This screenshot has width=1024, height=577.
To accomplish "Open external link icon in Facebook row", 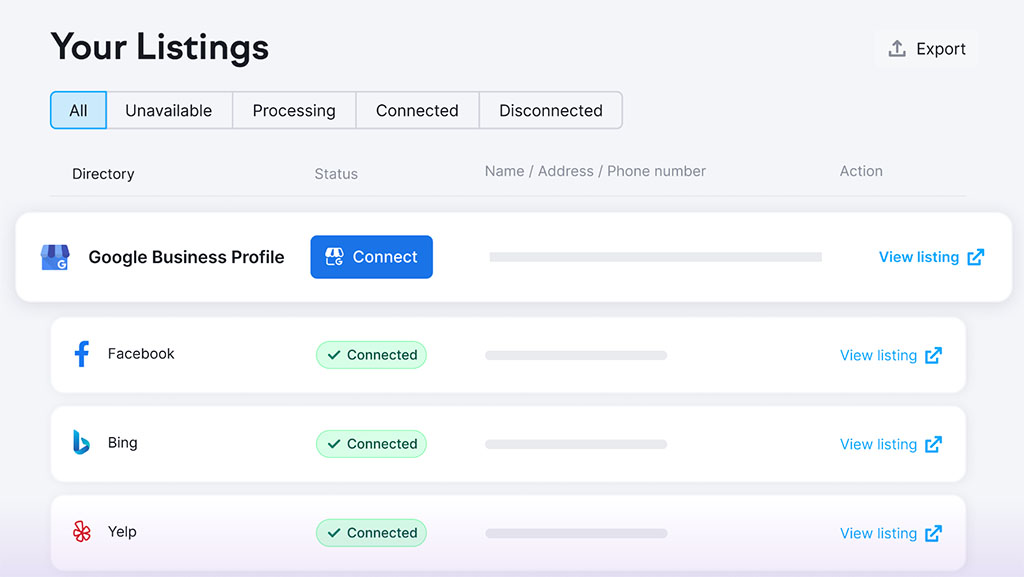I will tap(933, 355).
